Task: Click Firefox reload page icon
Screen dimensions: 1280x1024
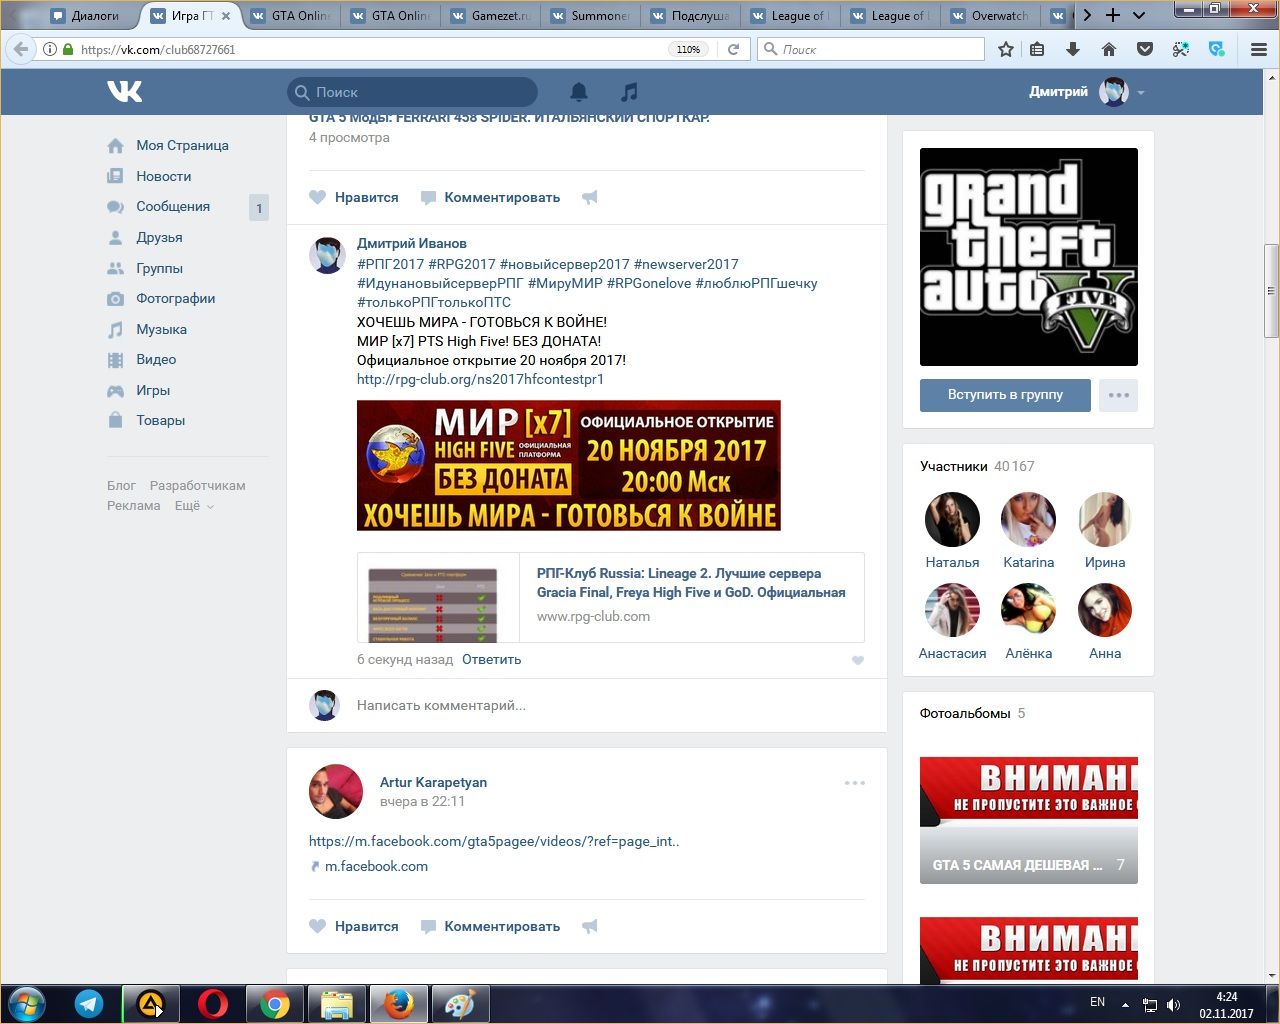Action: pos(733,49)
